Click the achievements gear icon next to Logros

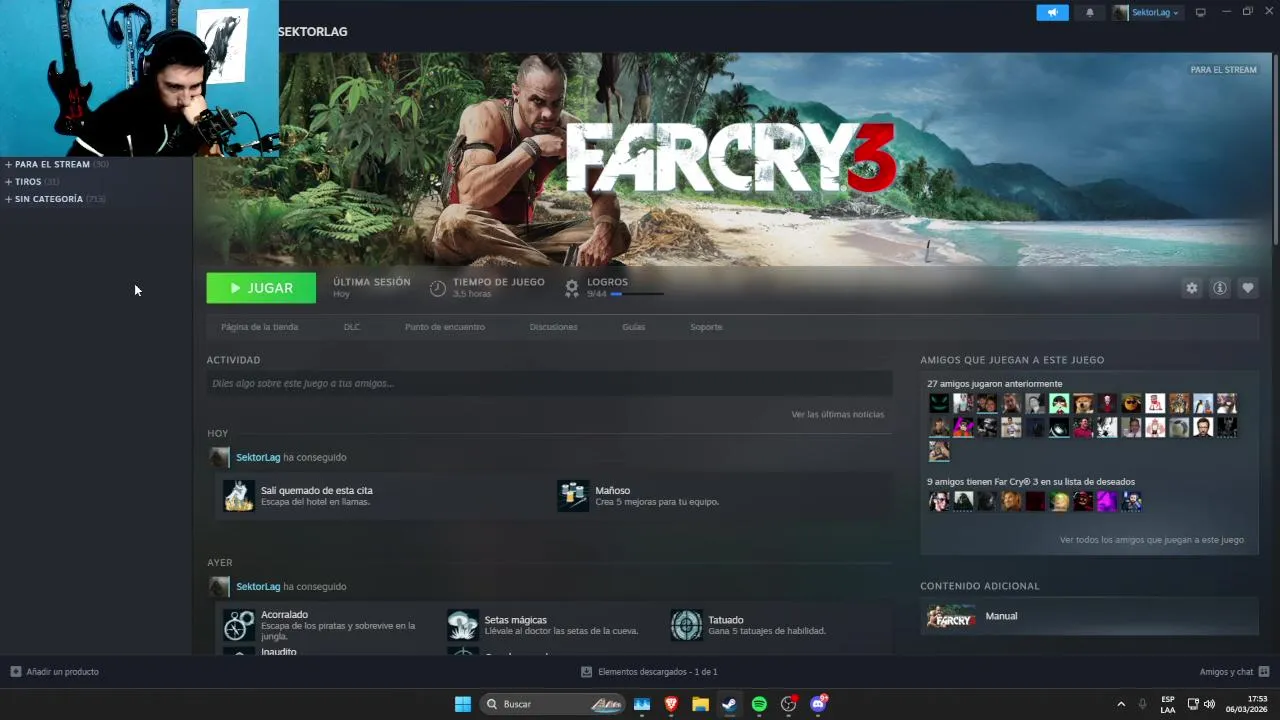click(572, 289)
